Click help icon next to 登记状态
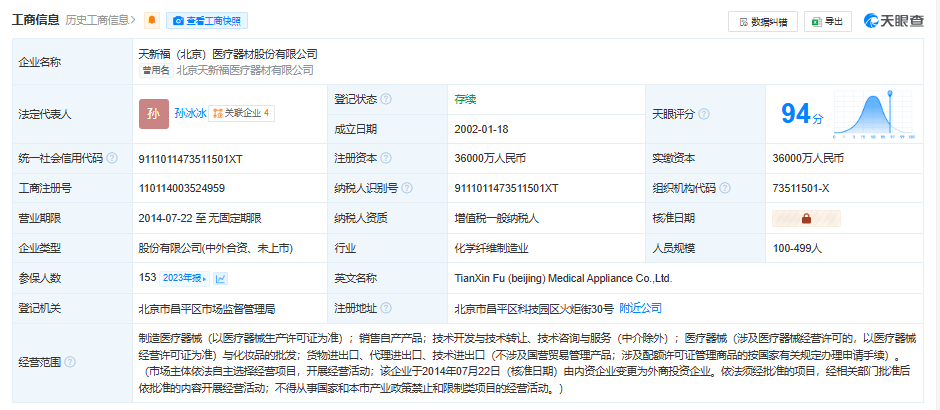The height and width of the screenshot is (410, 940). [386, 100]
